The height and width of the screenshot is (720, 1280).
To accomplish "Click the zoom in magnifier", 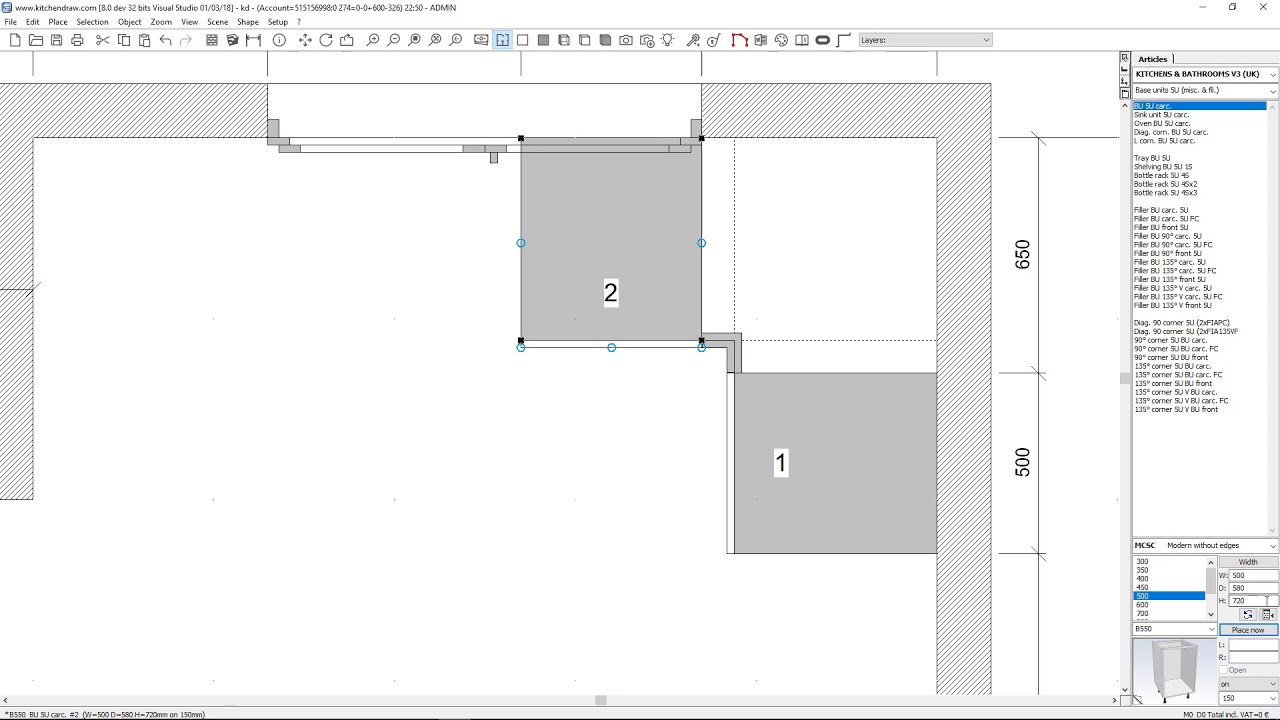I will [x=373, y=40].
